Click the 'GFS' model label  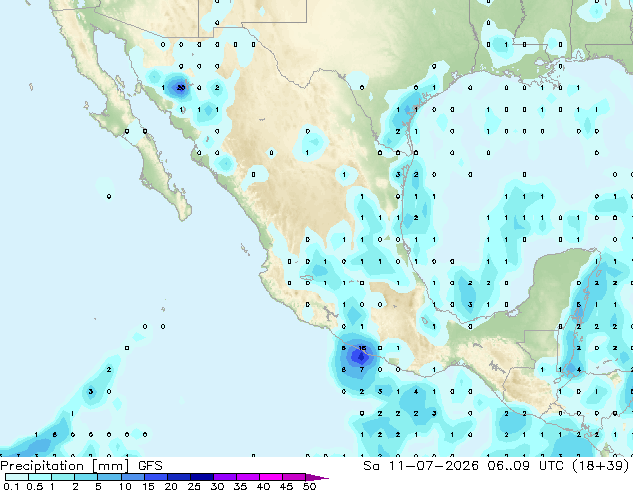coord(150,466)
